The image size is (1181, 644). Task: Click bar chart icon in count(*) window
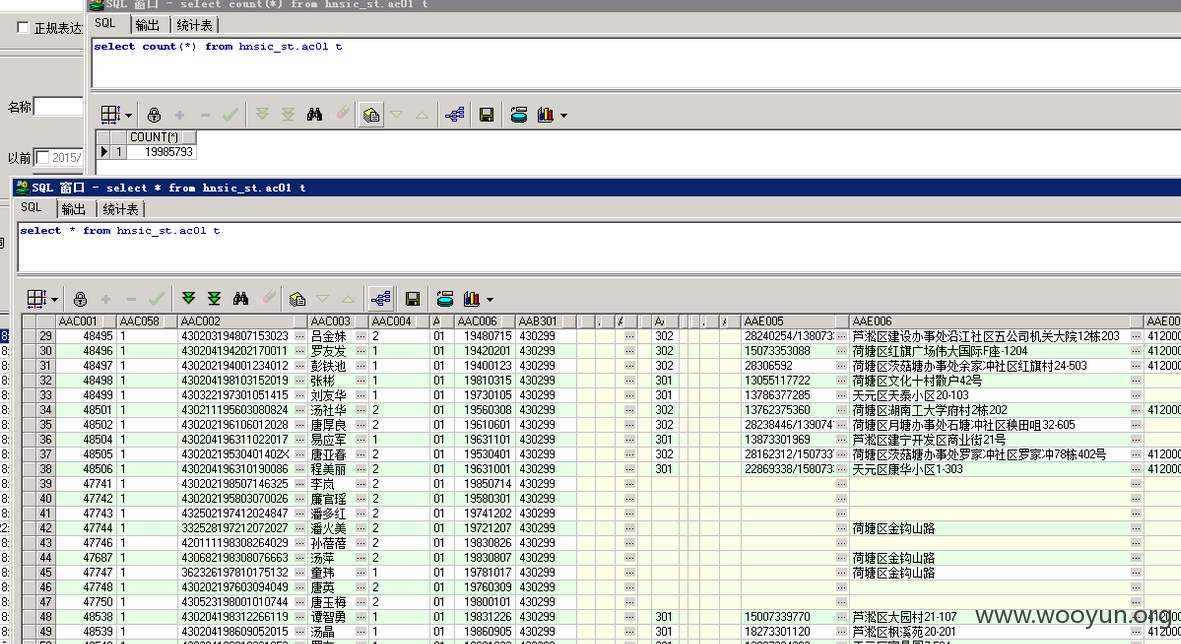546,114
